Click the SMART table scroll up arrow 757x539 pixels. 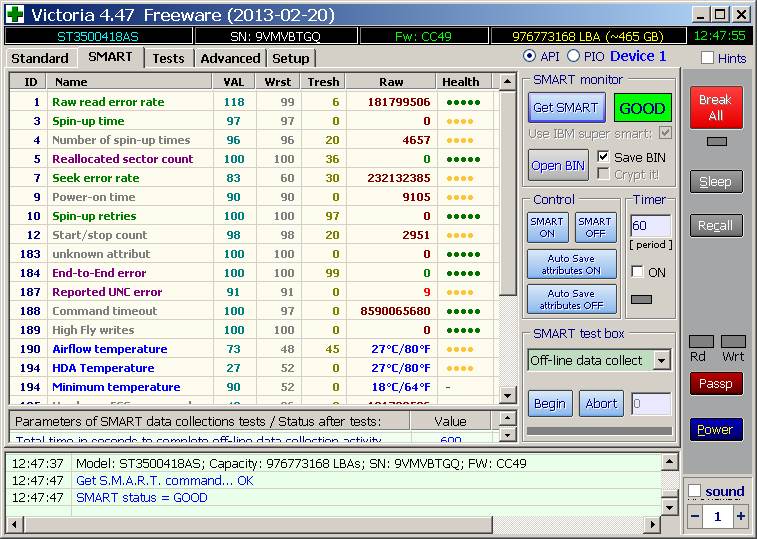[x=507, y=82]
